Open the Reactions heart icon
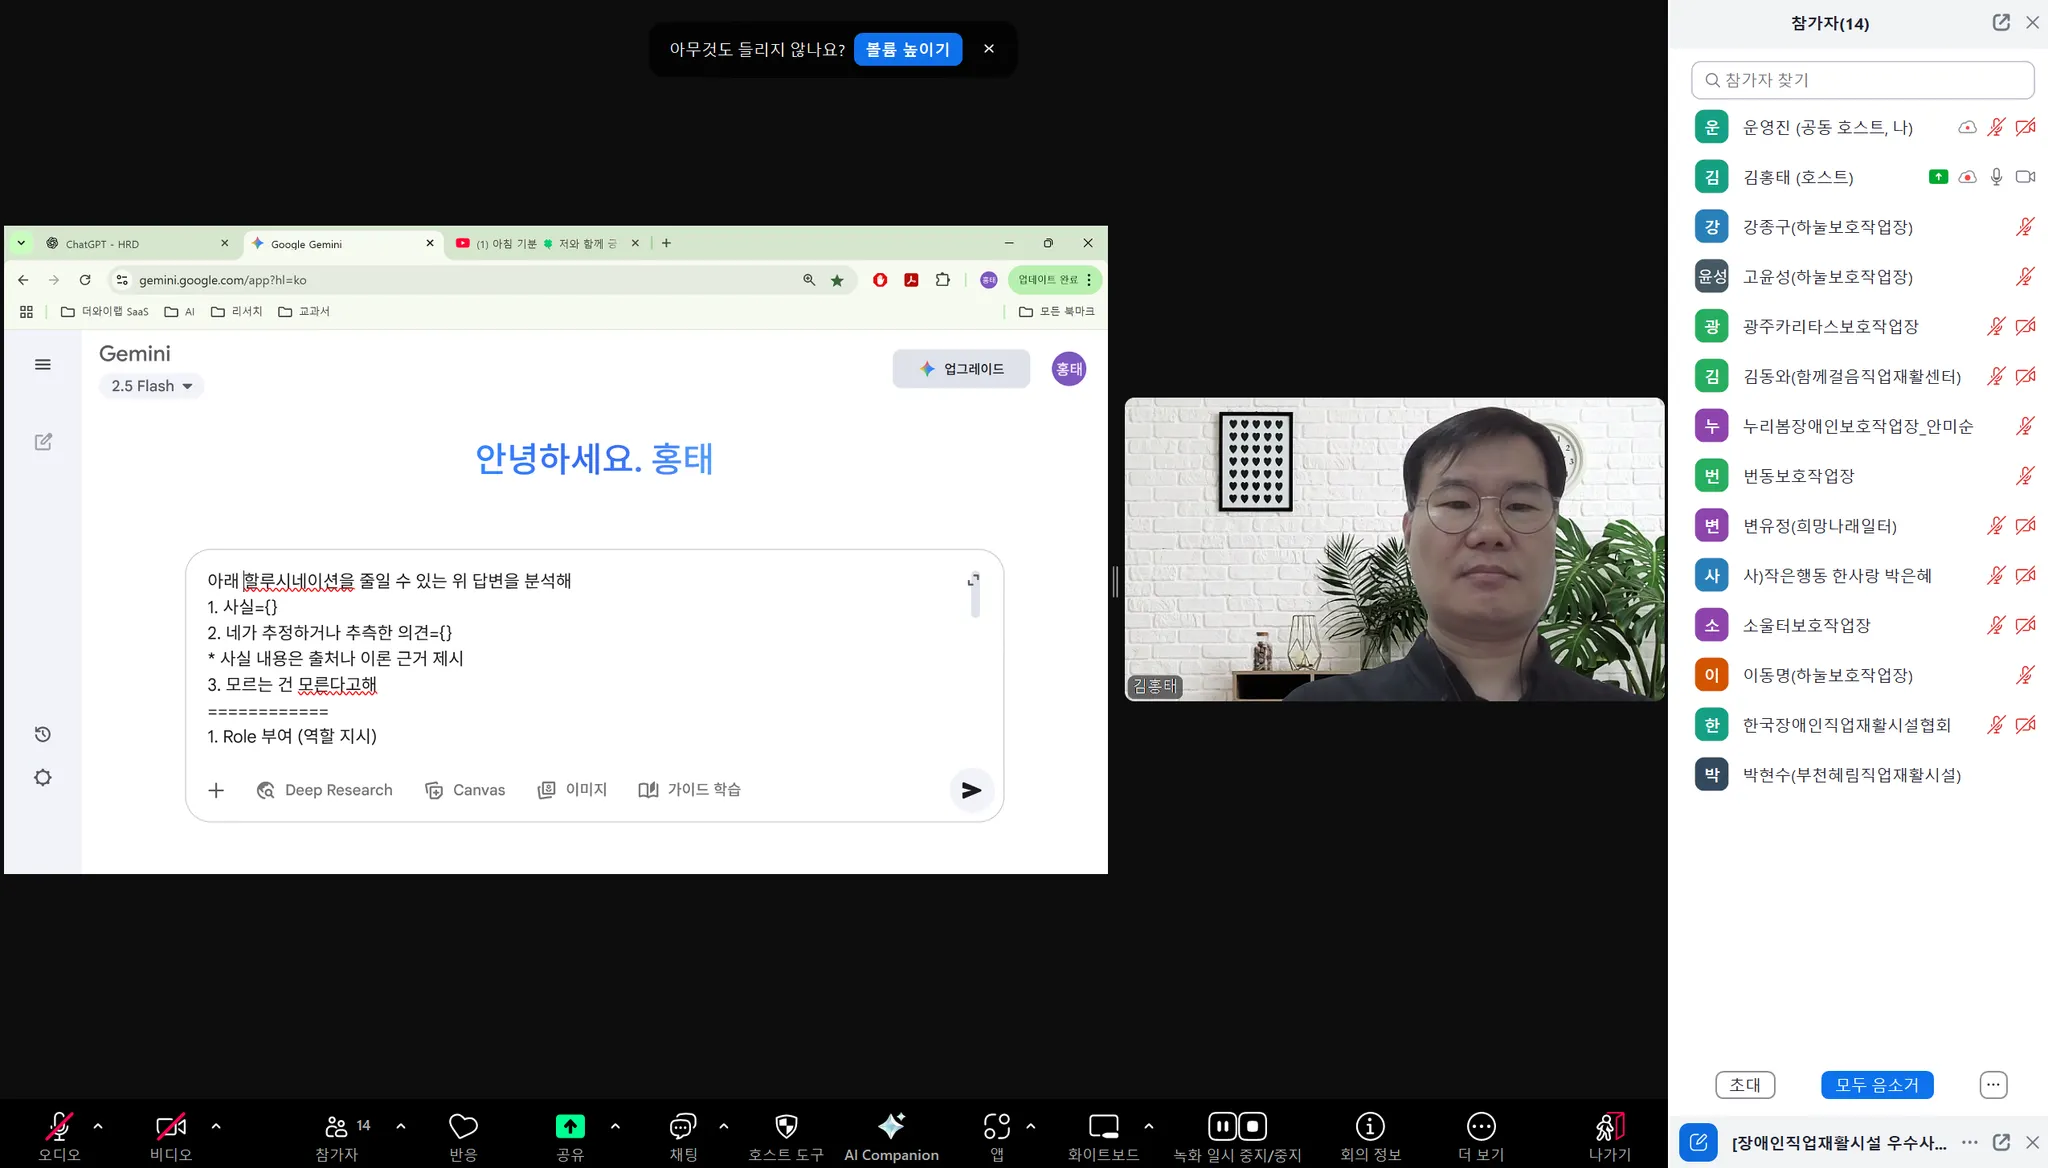Screen dimensions: 2048x1168 [463, 1136]
